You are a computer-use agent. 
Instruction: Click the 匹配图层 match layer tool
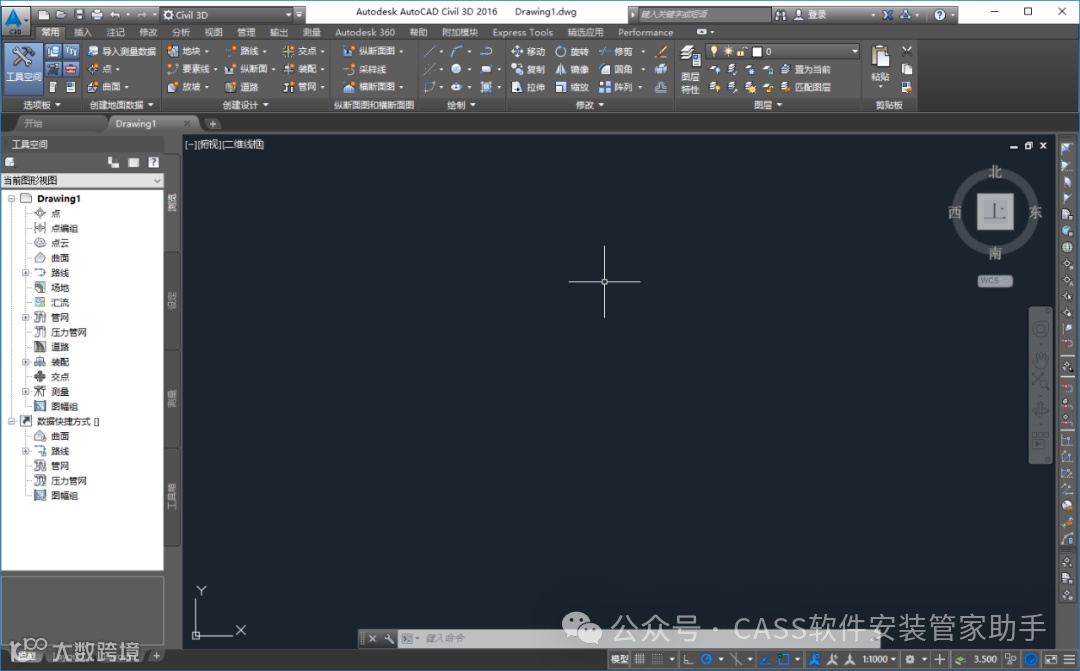804,87
